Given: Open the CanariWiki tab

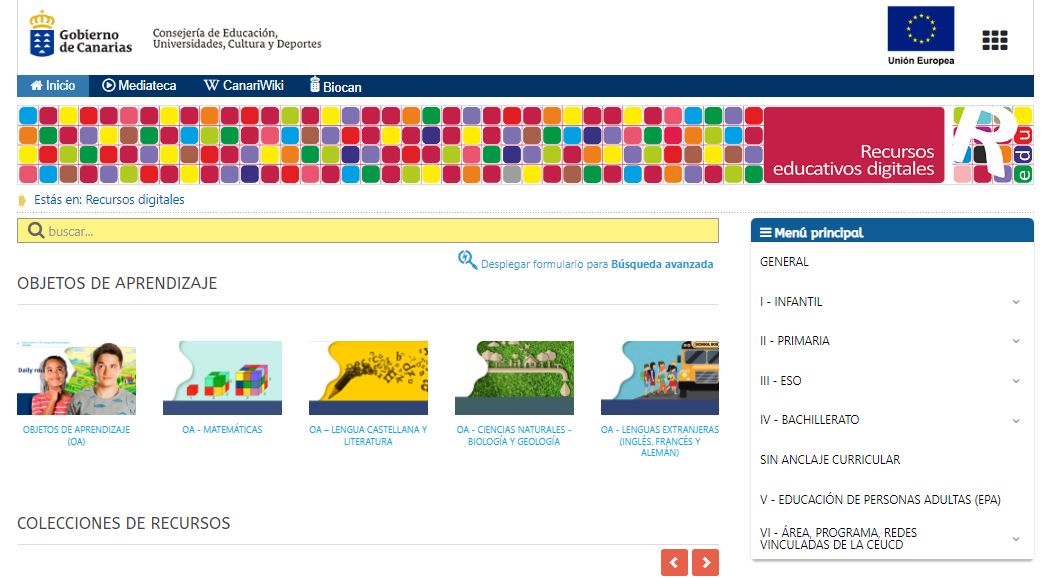Looking at the screenshot, I should coord(243,86).
